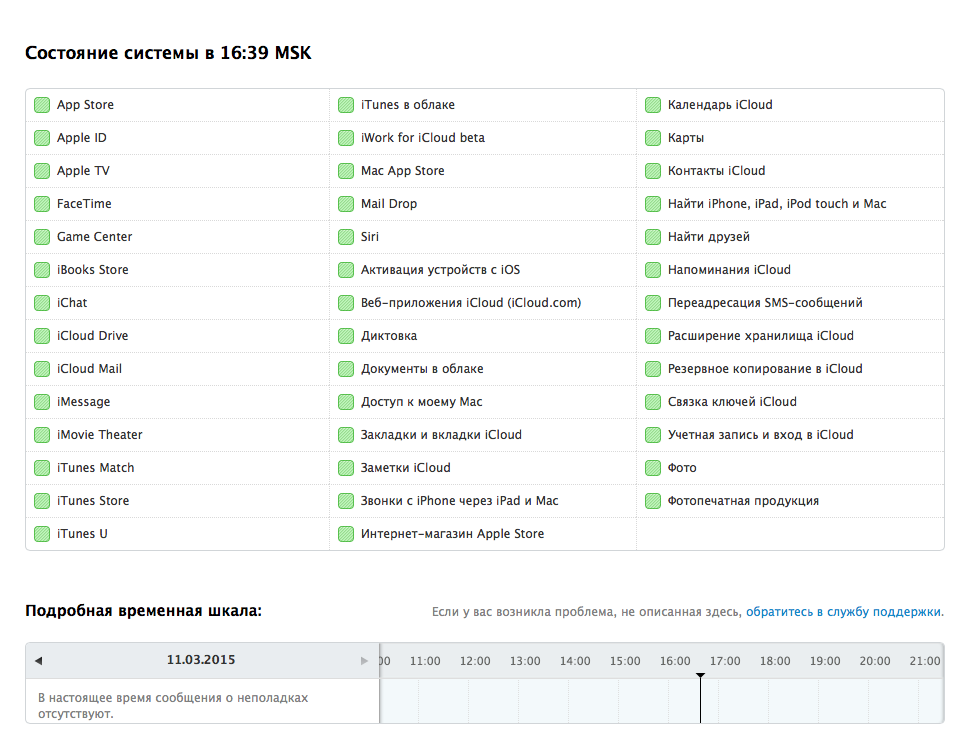Click the Подробная временная шкала heading

tap(143, 611)
